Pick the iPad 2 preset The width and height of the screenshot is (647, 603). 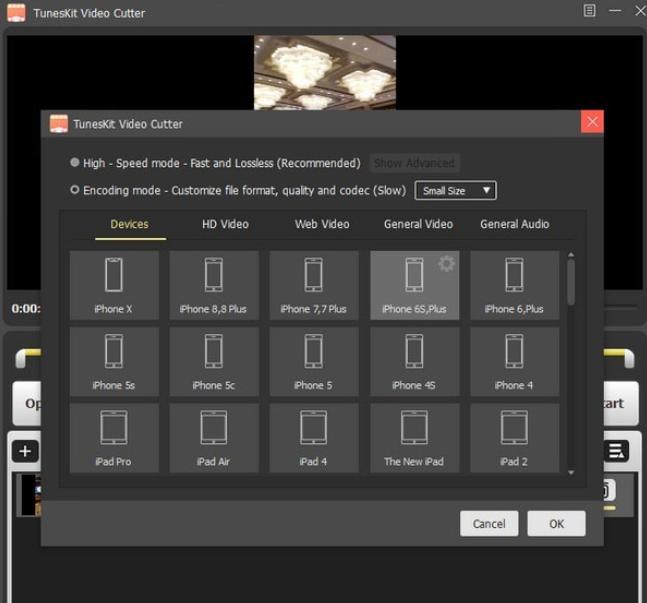point(515,438)
